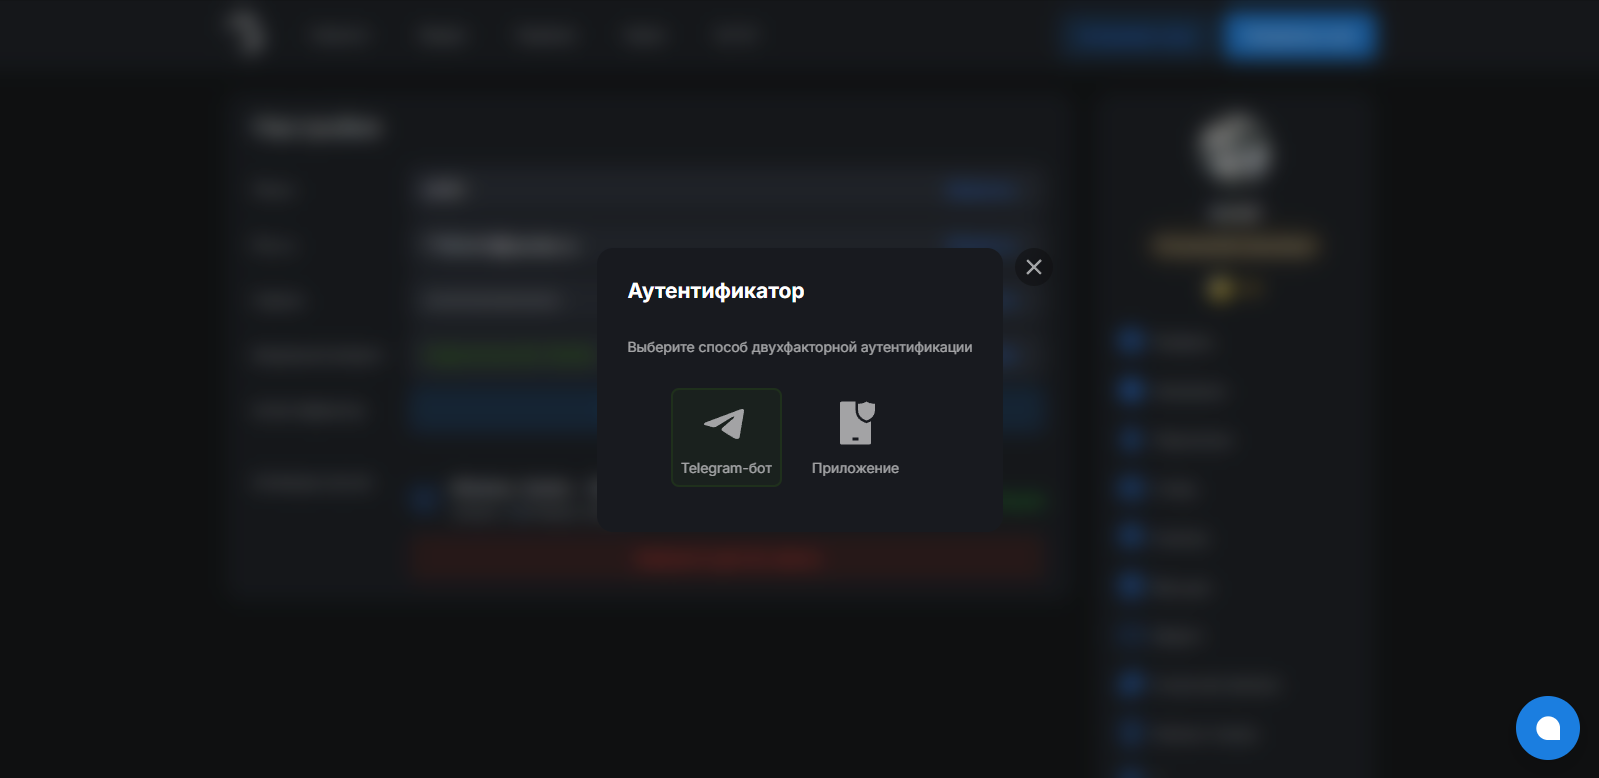Open the blue support chat bubble
1599x778 pixels.
(1548, 728)
